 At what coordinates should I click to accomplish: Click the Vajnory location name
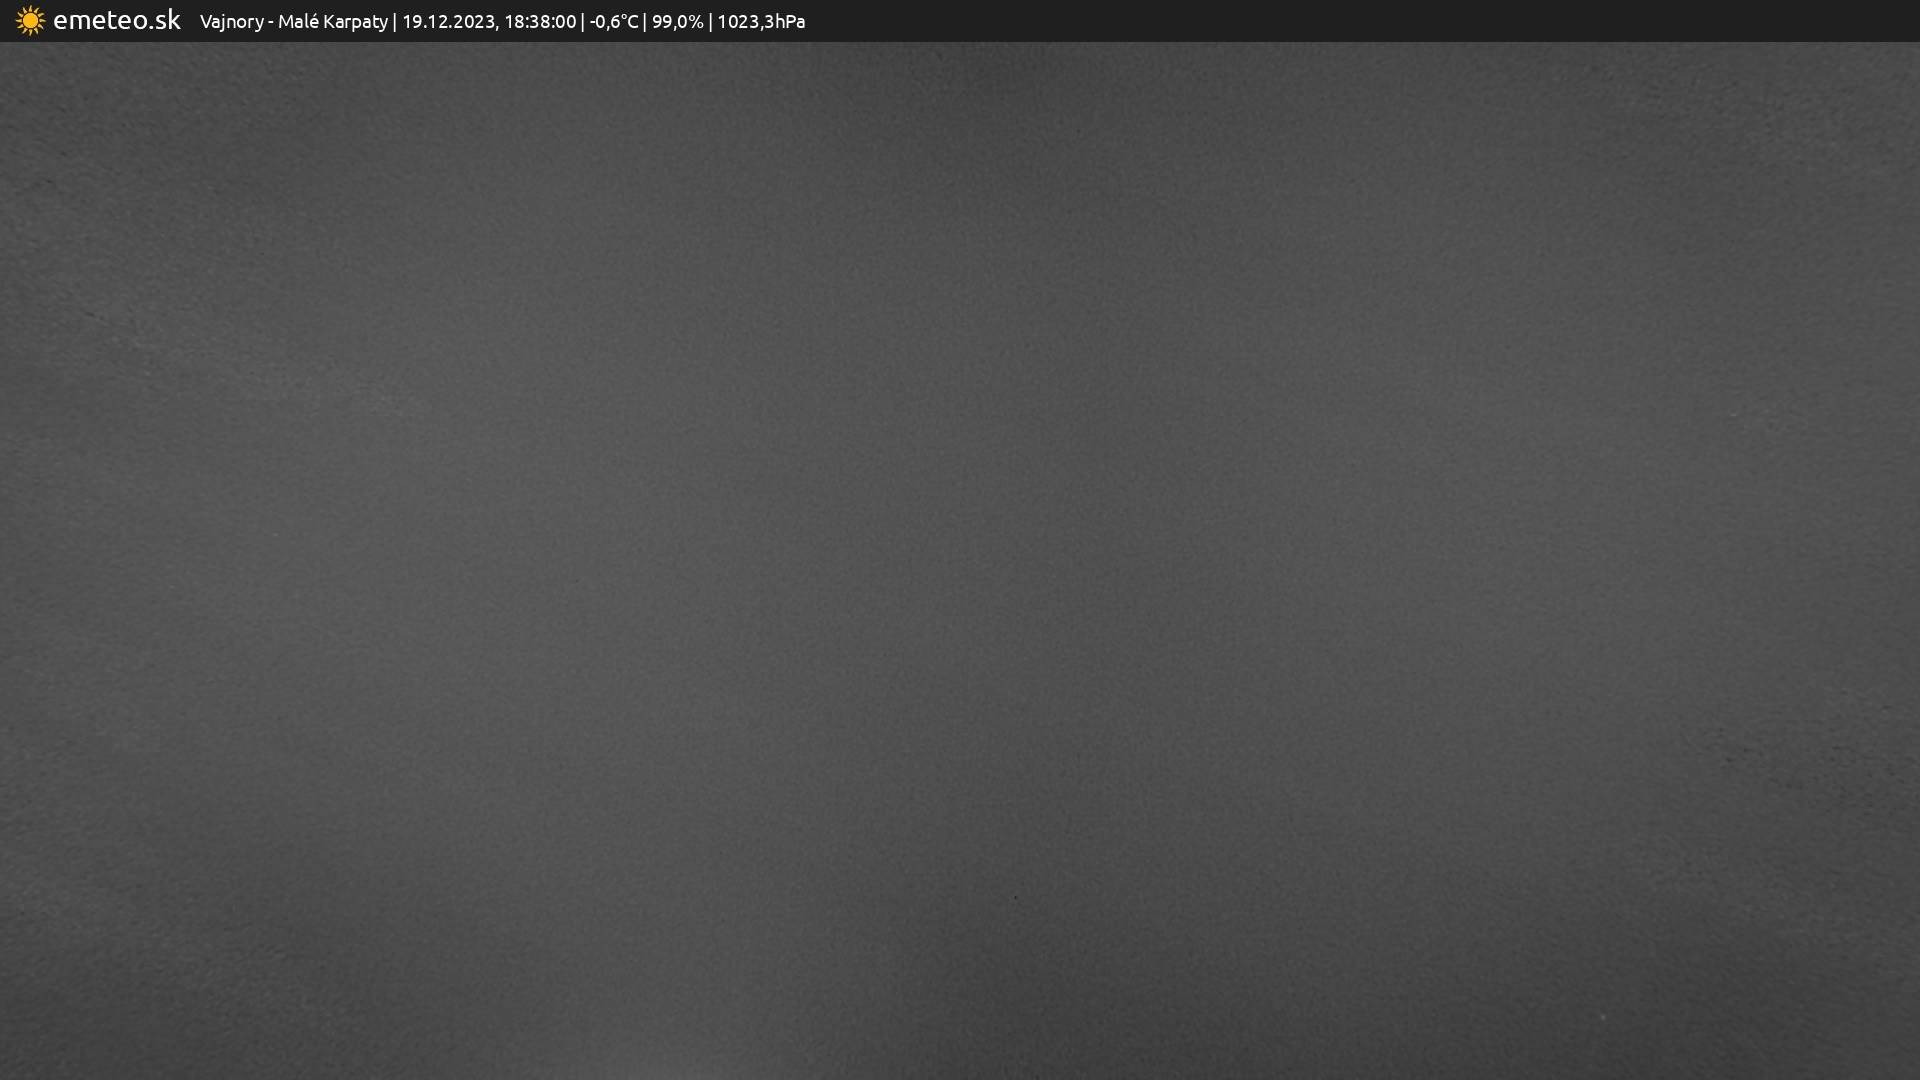coord(231,22)
